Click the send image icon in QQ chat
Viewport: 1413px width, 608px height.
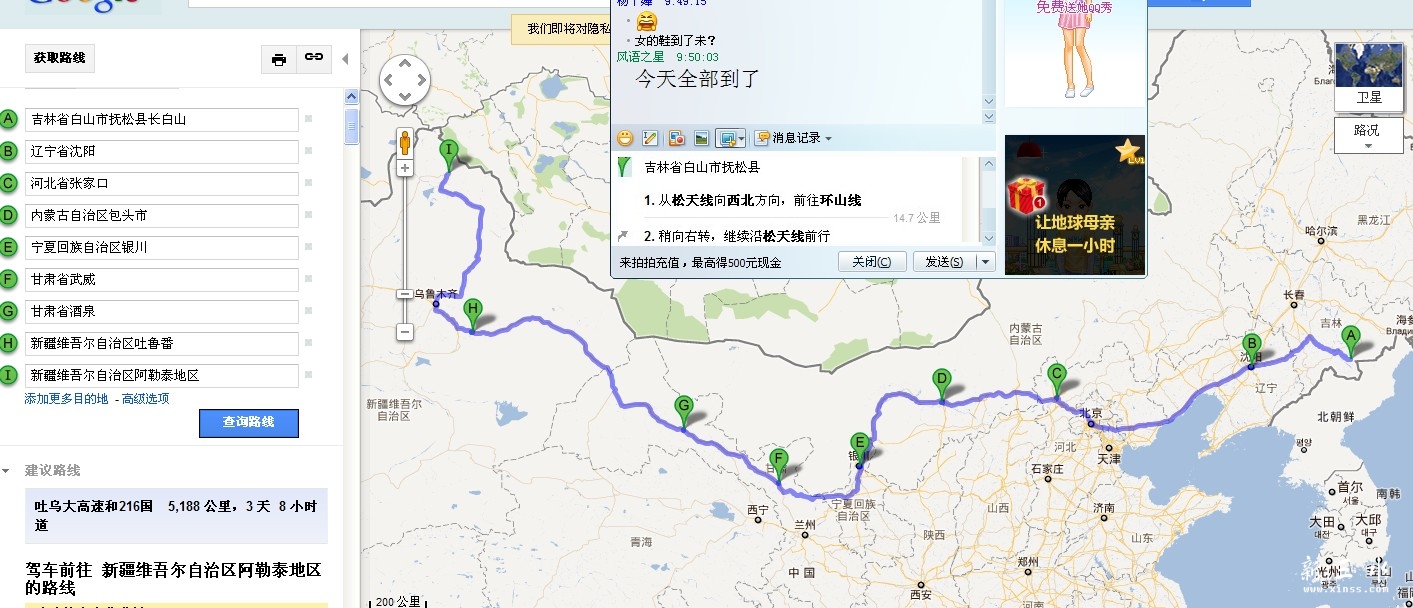coord(703,137)
